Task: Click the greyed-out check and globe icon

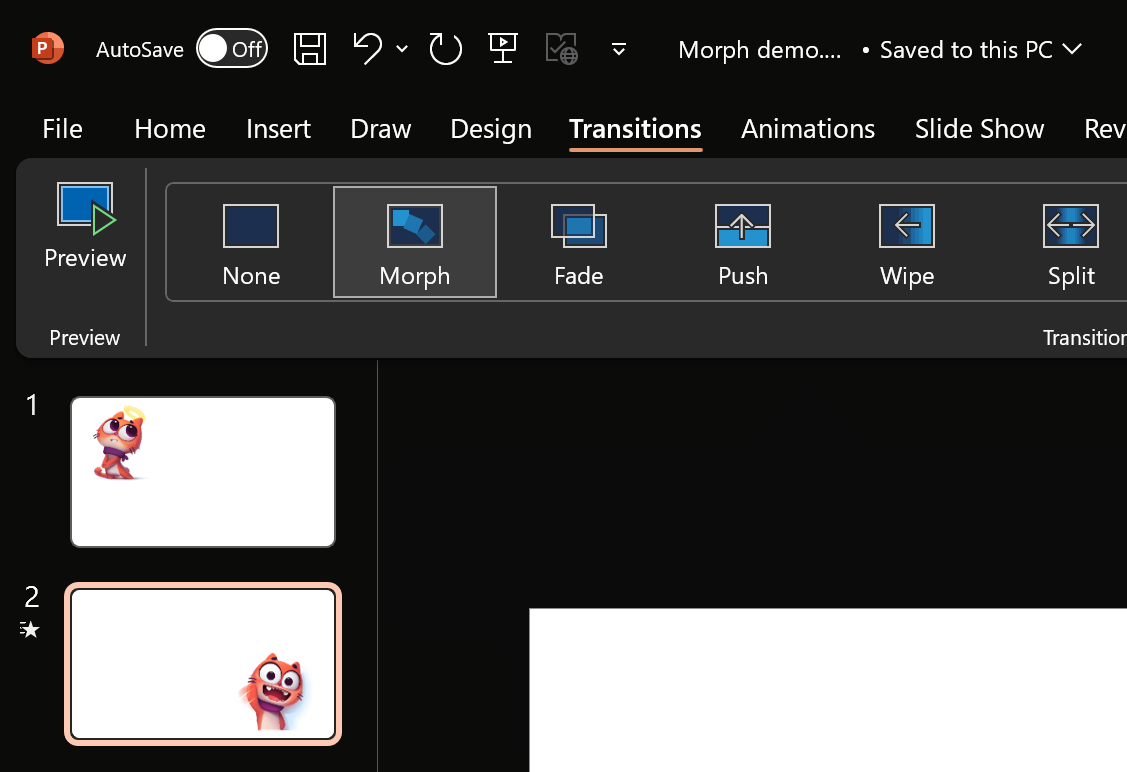Action: coord(561,49)
